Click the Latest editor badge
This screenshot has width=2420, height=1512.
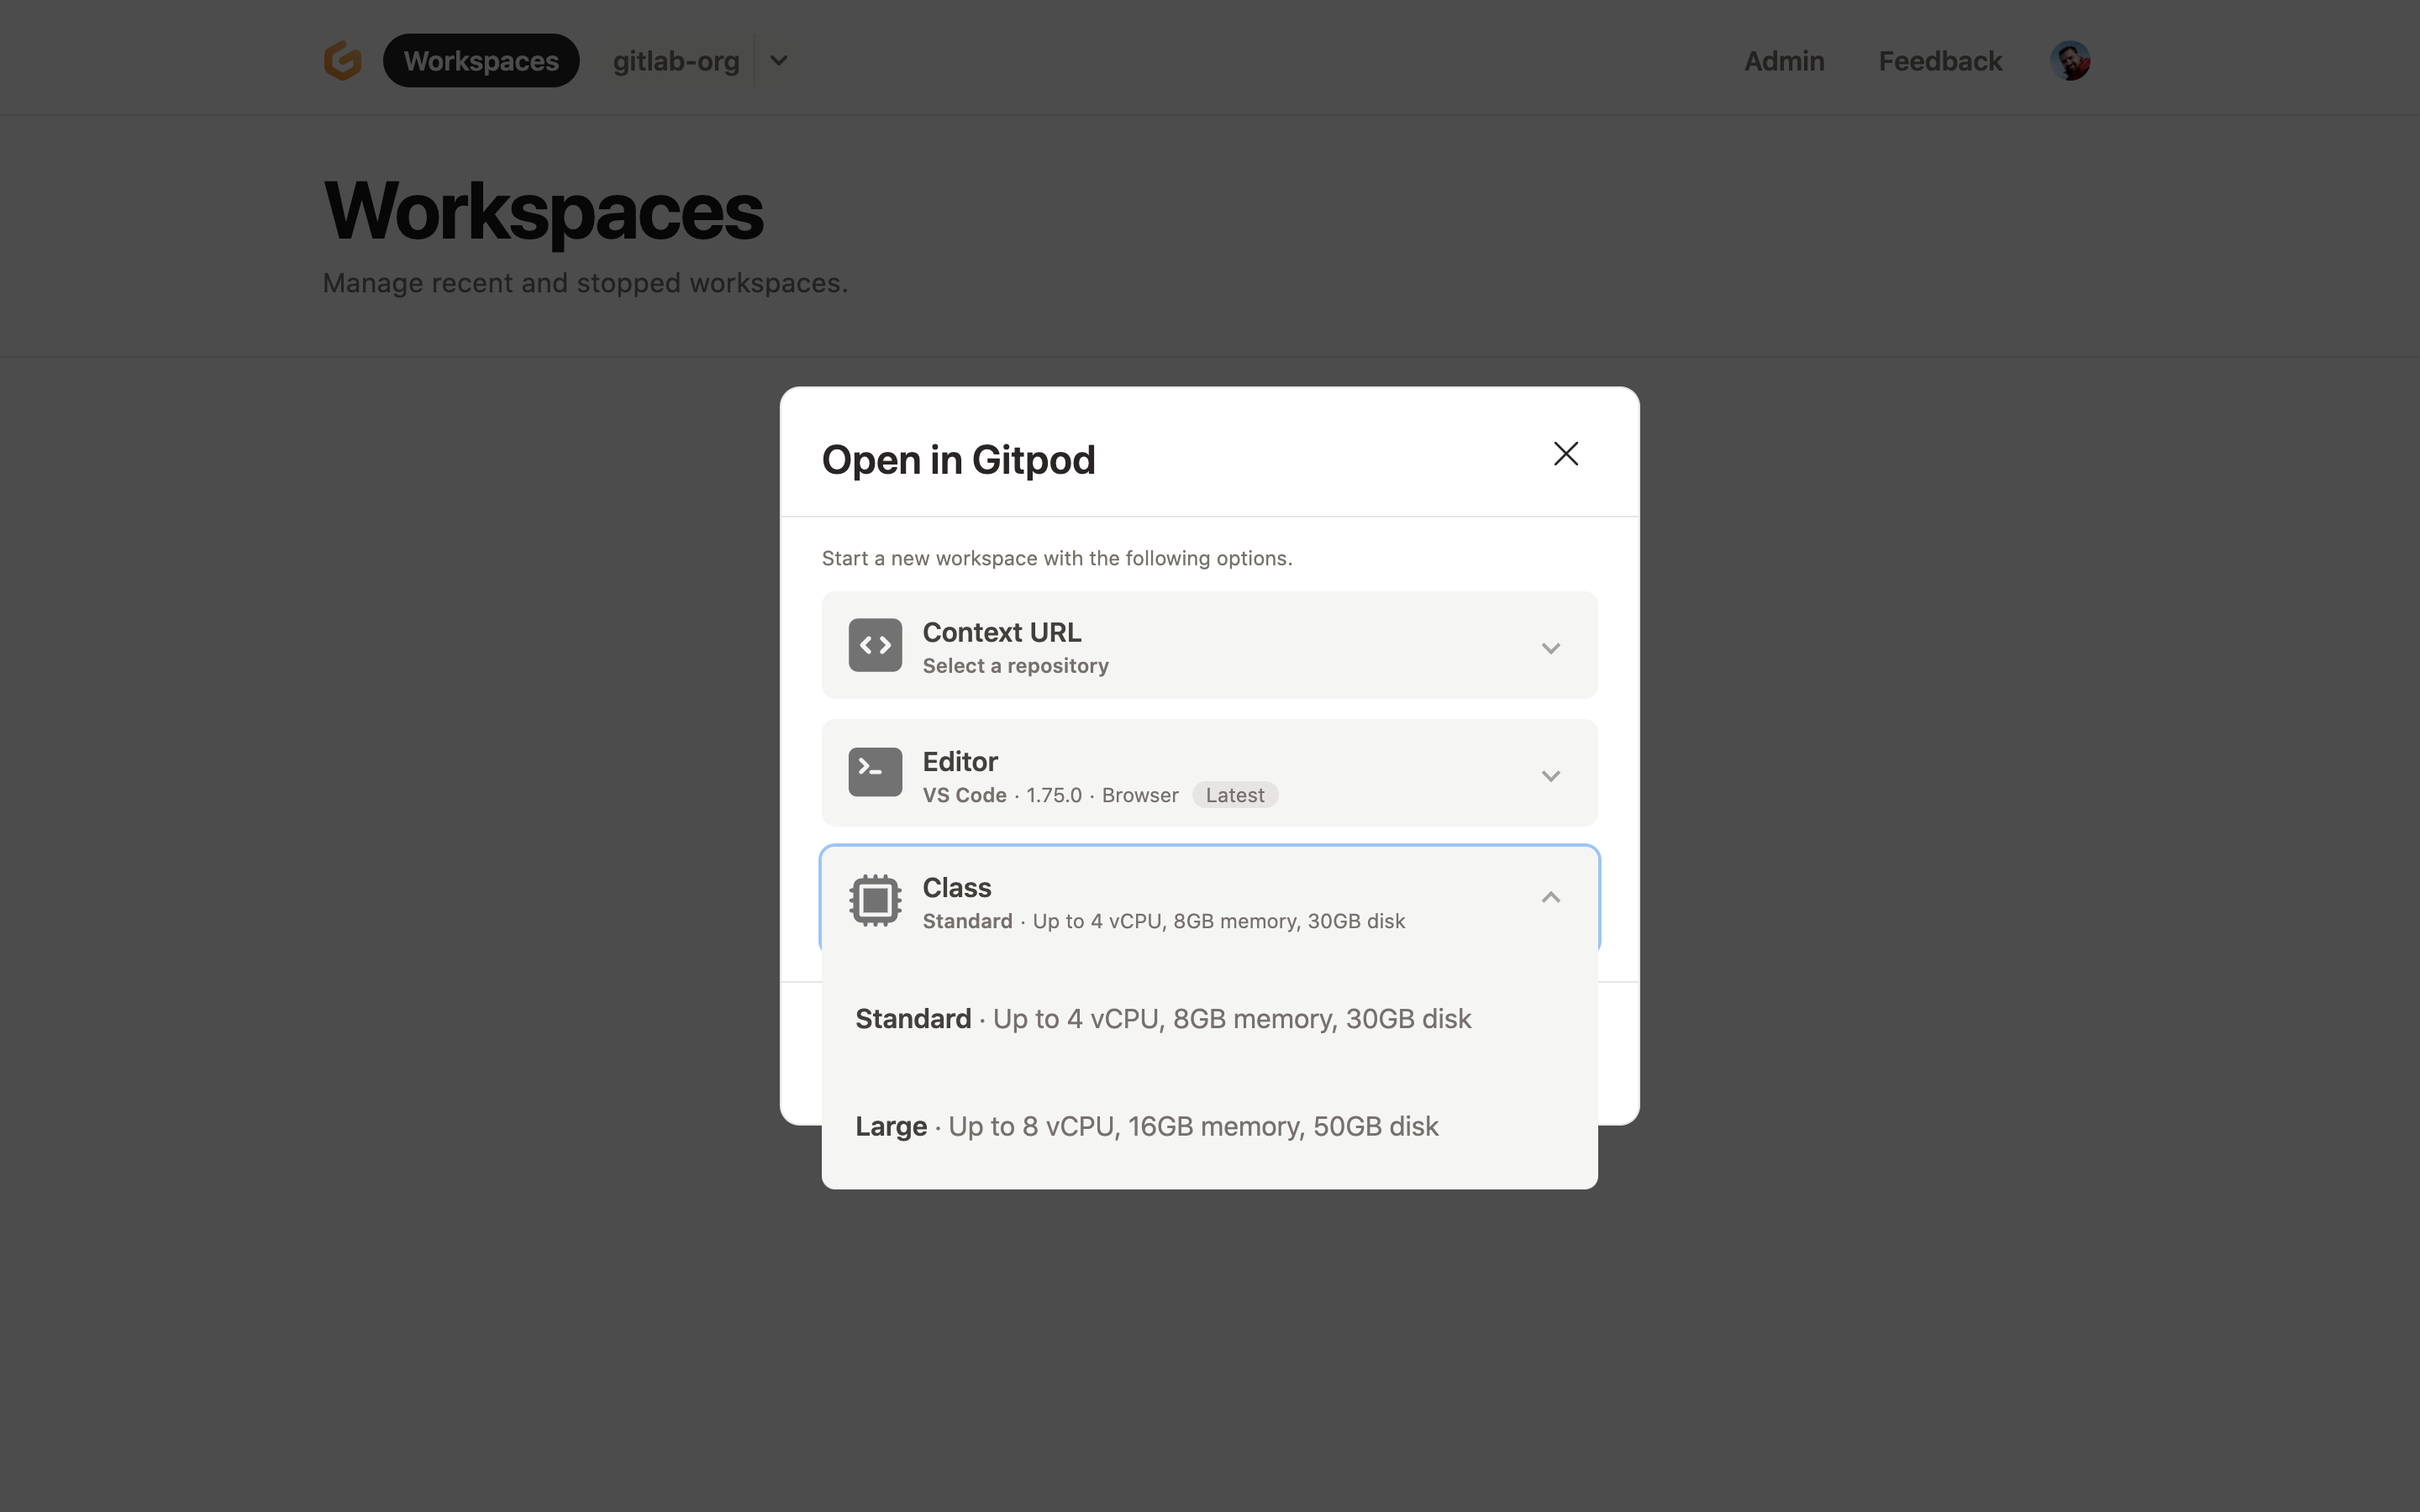(x=1235, y=794)
